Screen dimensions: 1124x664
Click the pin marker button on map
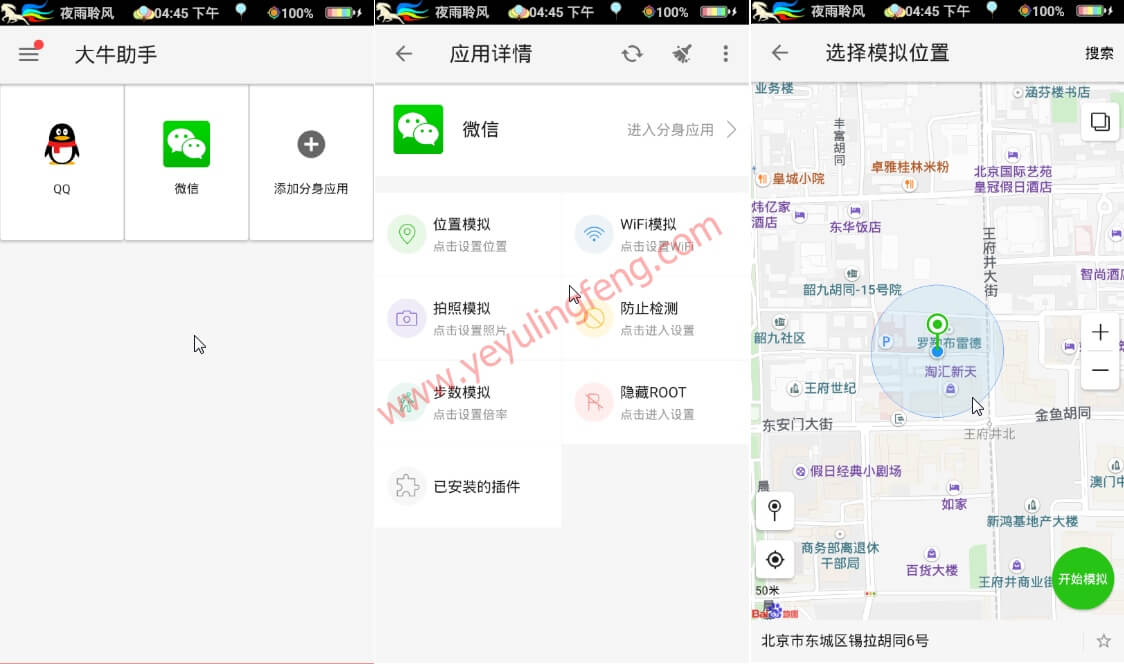775,511
